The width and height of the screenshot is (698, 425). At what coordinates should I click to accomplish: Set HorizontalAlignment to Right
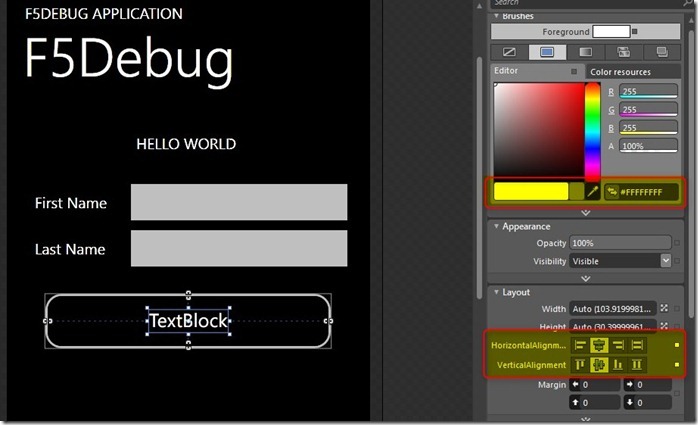pos(618,345)
